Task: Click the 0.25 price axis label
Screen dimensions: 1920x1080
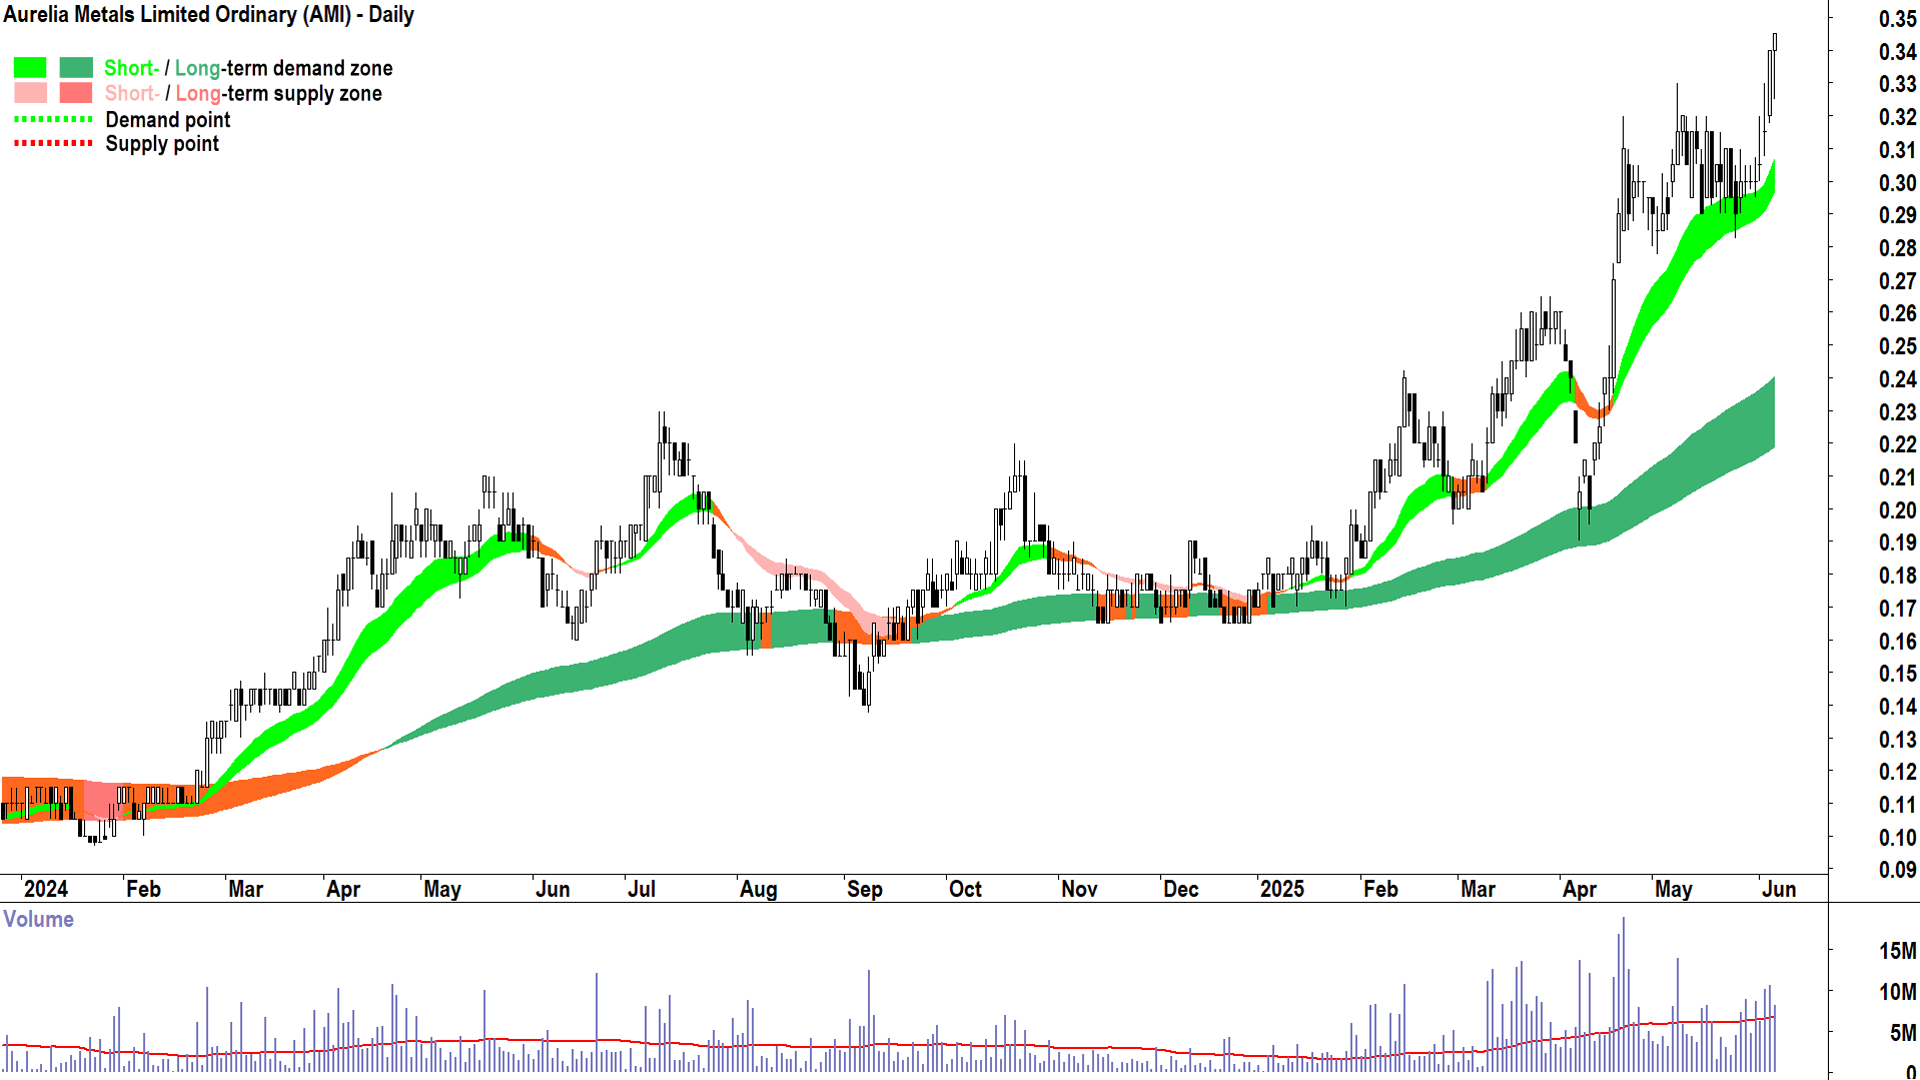Action: (1897, 347)
